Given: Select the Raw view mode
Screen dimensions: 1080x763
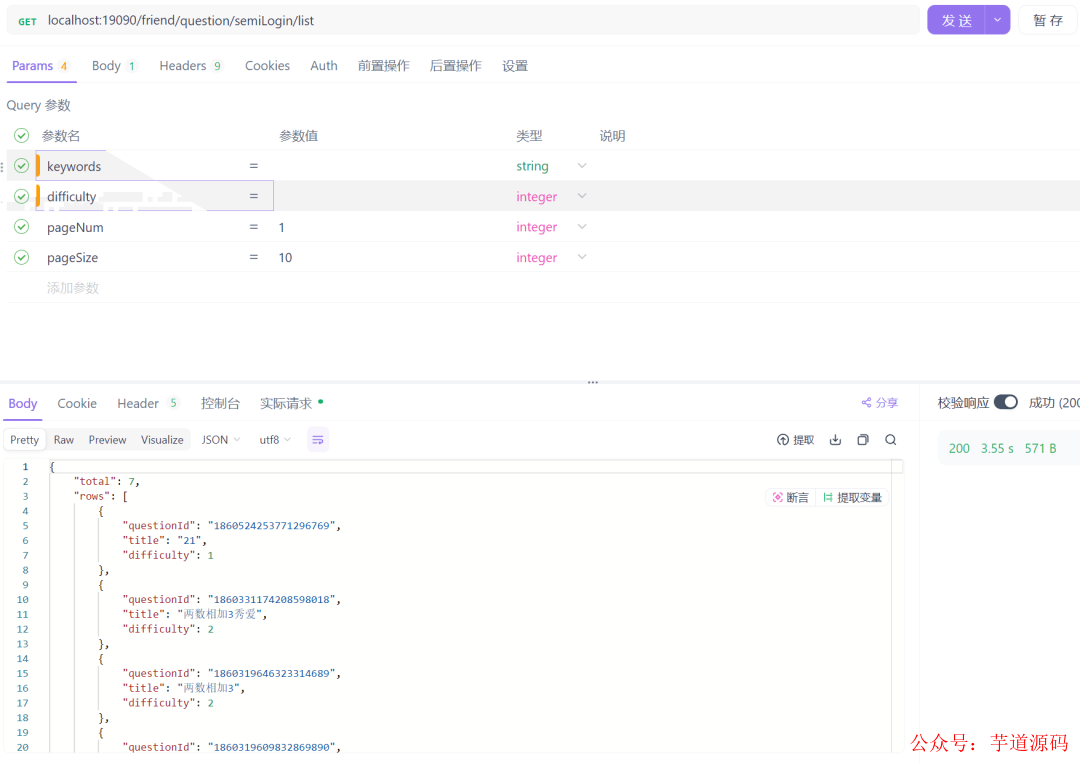Looking at the screenshot, I should (x=63, y=440).
